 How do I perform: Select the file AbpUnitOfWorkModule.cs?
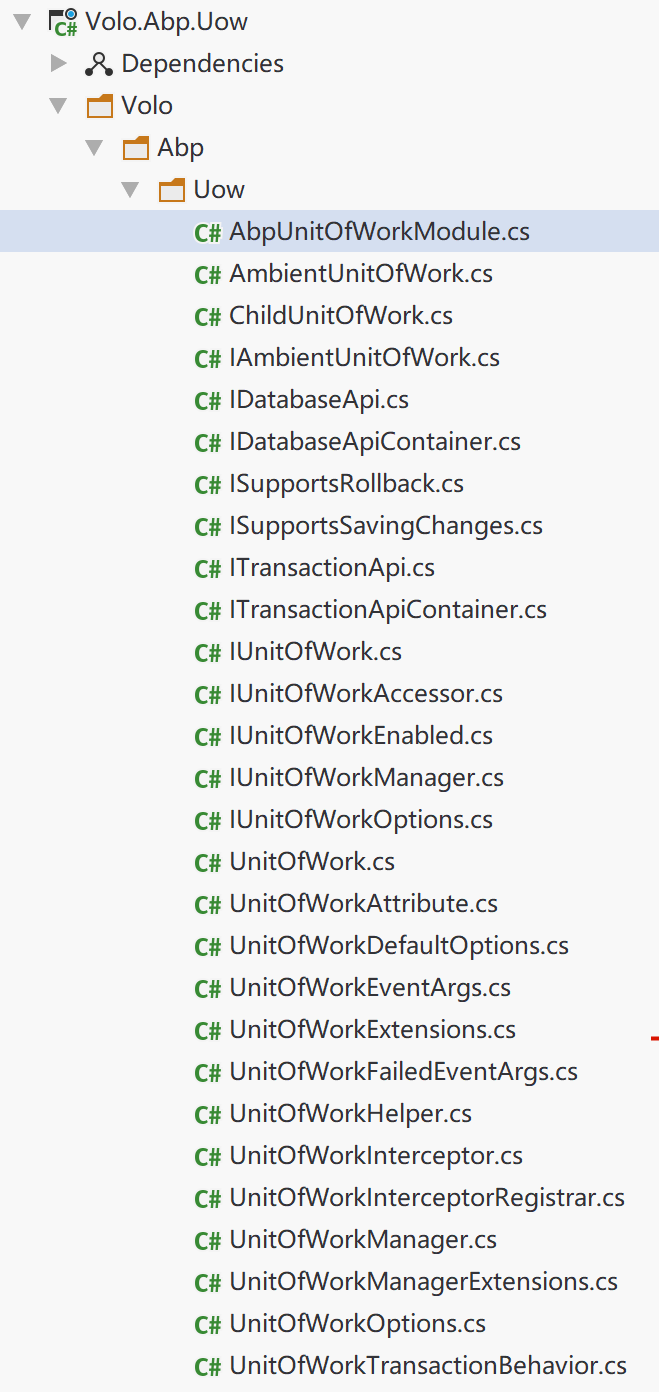tap(380, 232)
